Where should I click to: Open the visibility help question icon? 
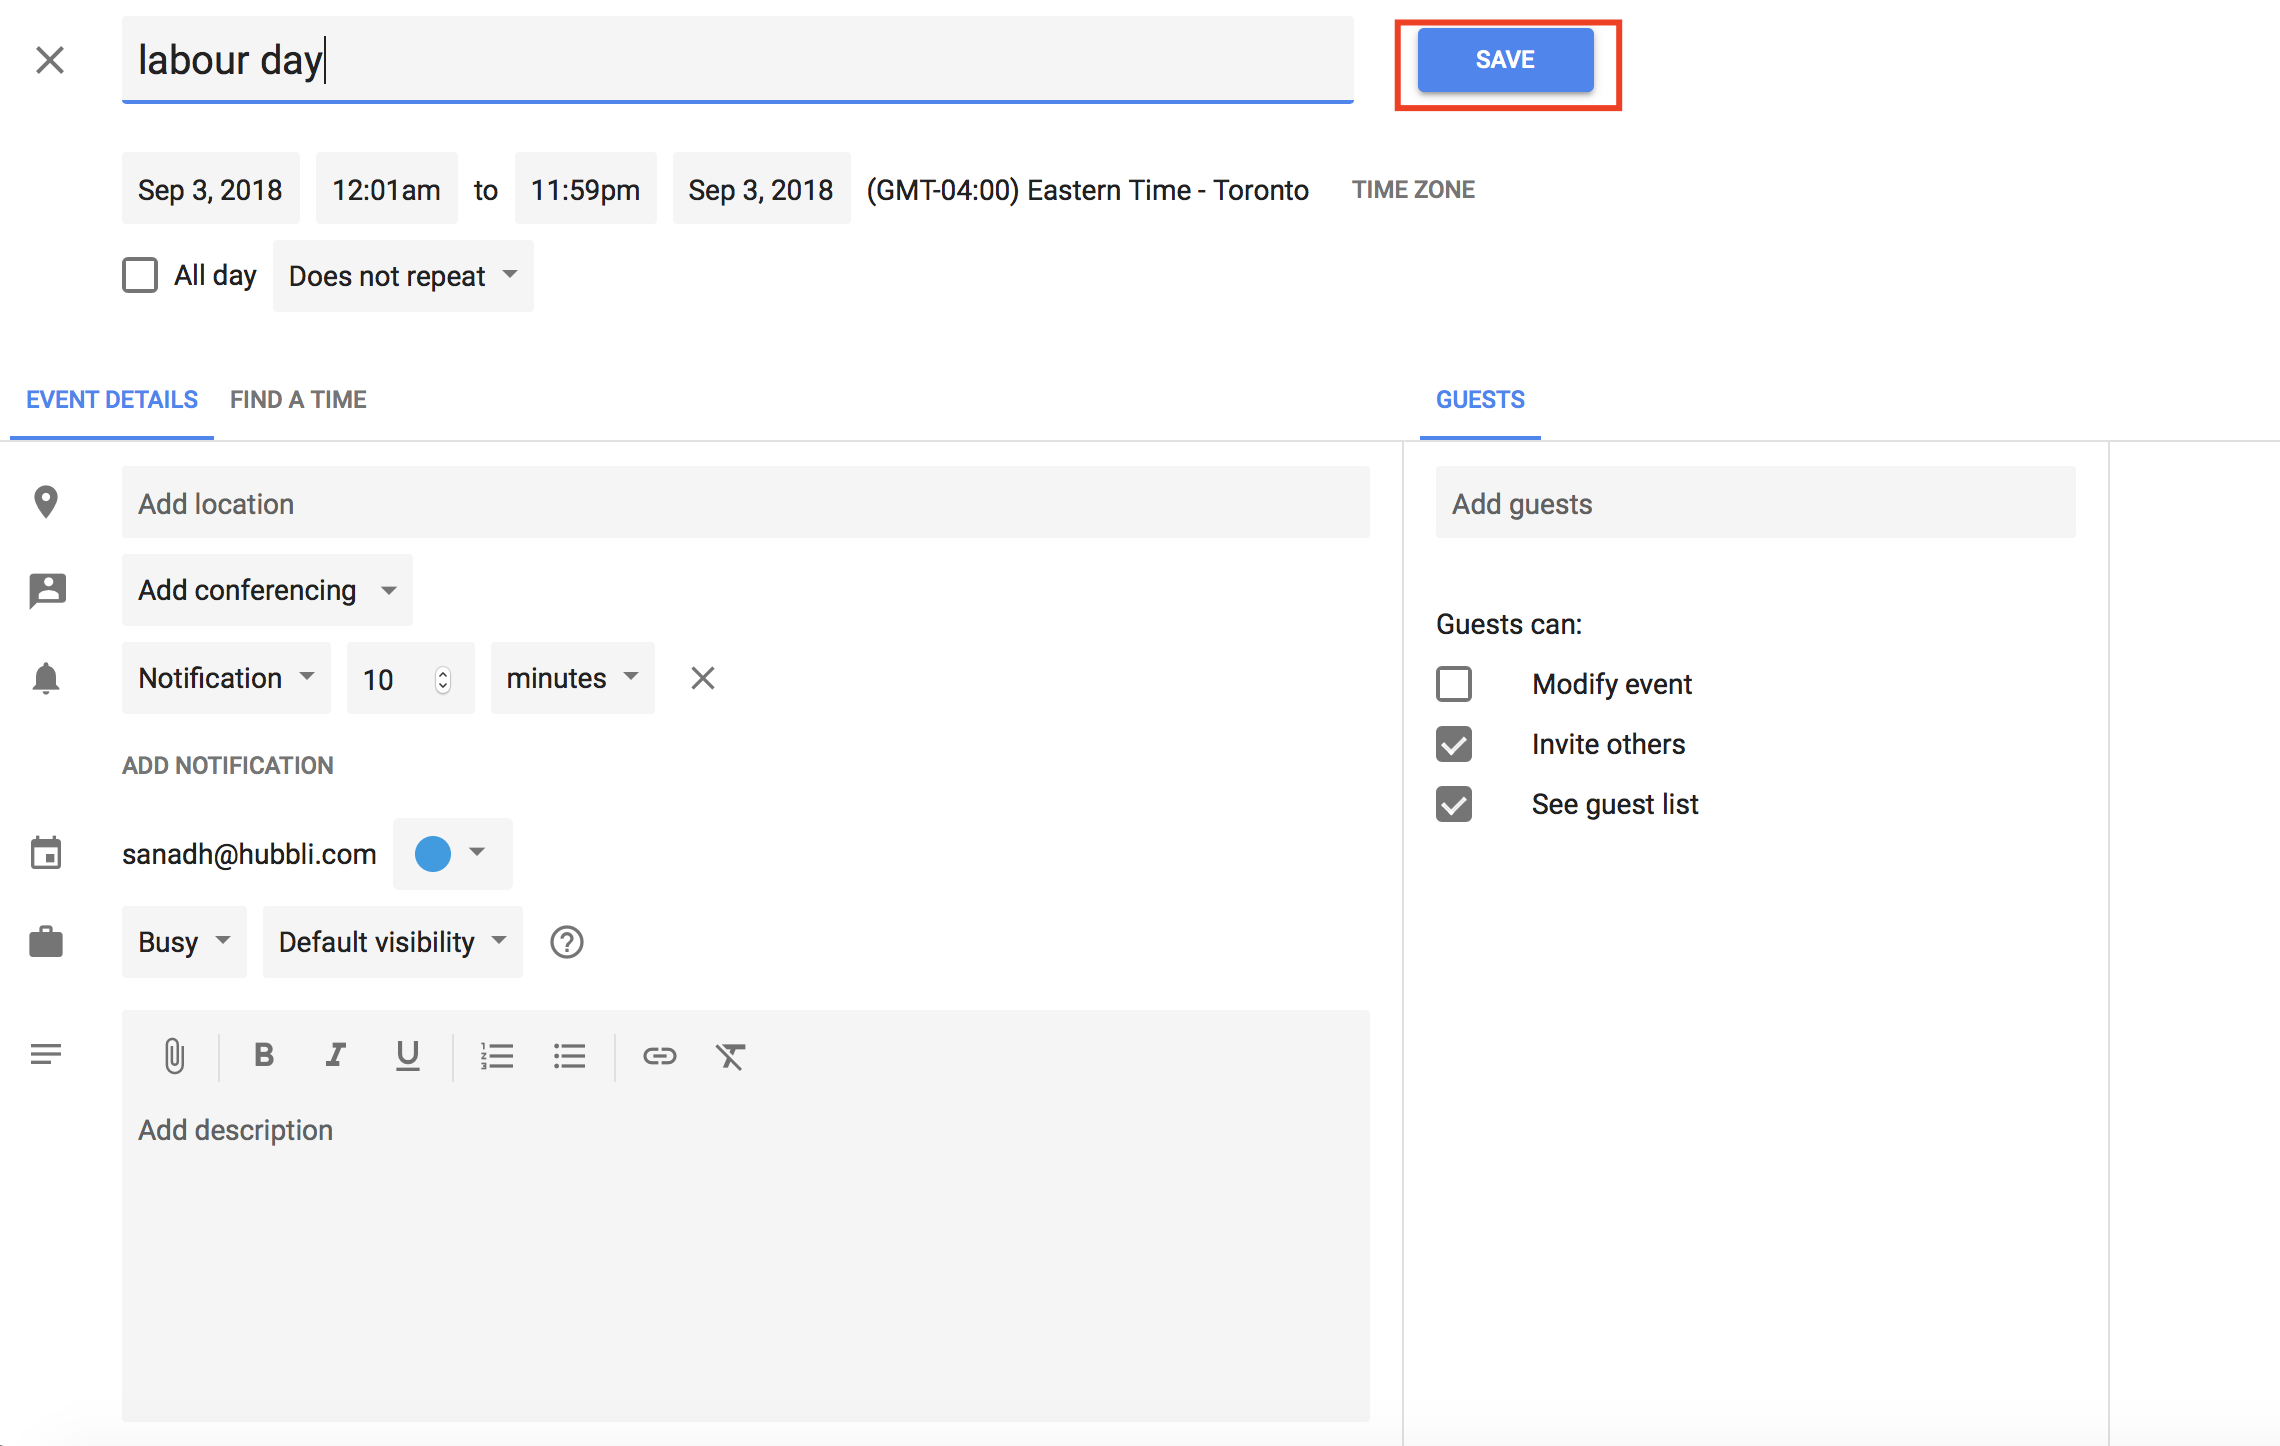pyautogui.click(x=566, y=942)
